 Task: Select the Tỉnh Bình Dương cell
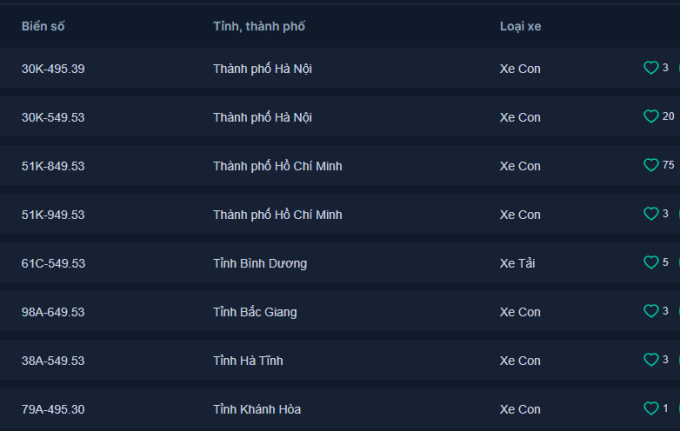tap(260, 264)
